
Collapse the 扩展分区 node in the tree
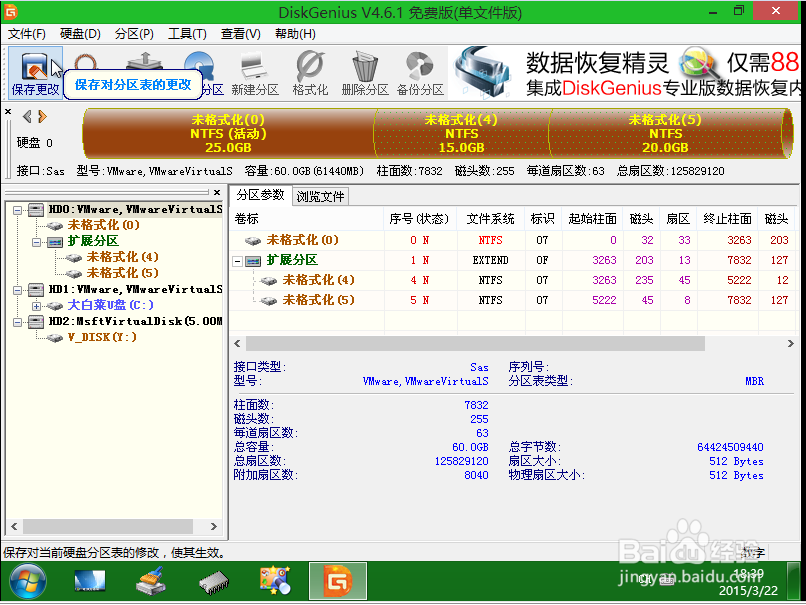(36, 242)
